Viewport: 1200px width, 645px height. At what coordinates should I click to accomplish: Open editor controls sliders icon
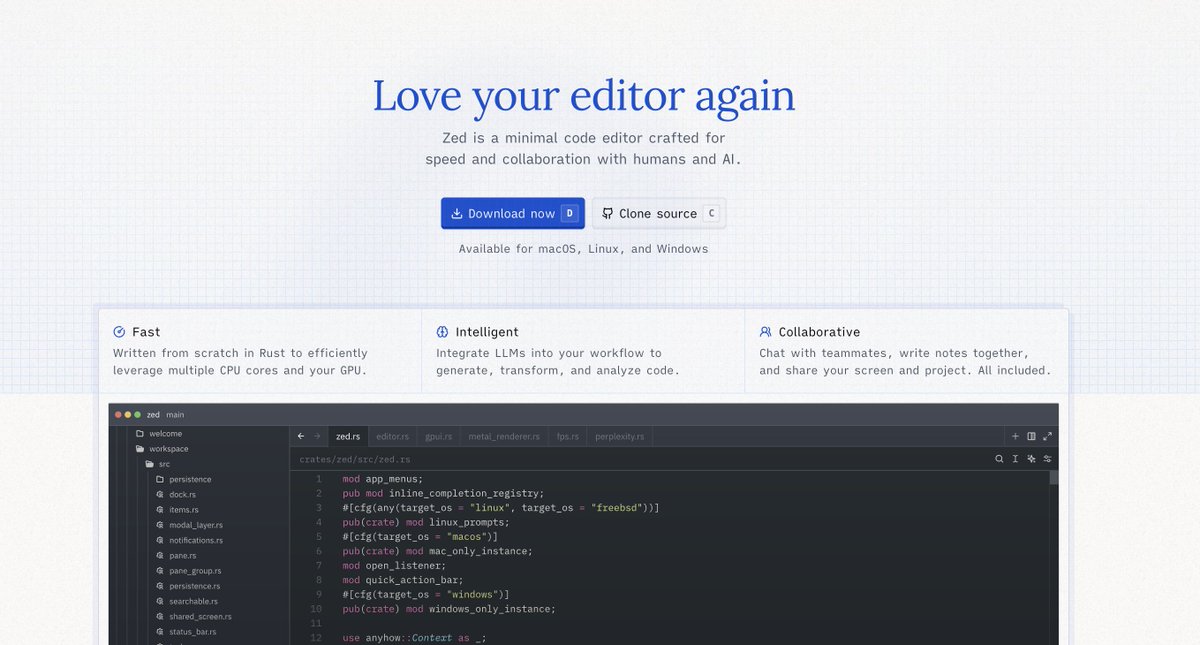1047,459
